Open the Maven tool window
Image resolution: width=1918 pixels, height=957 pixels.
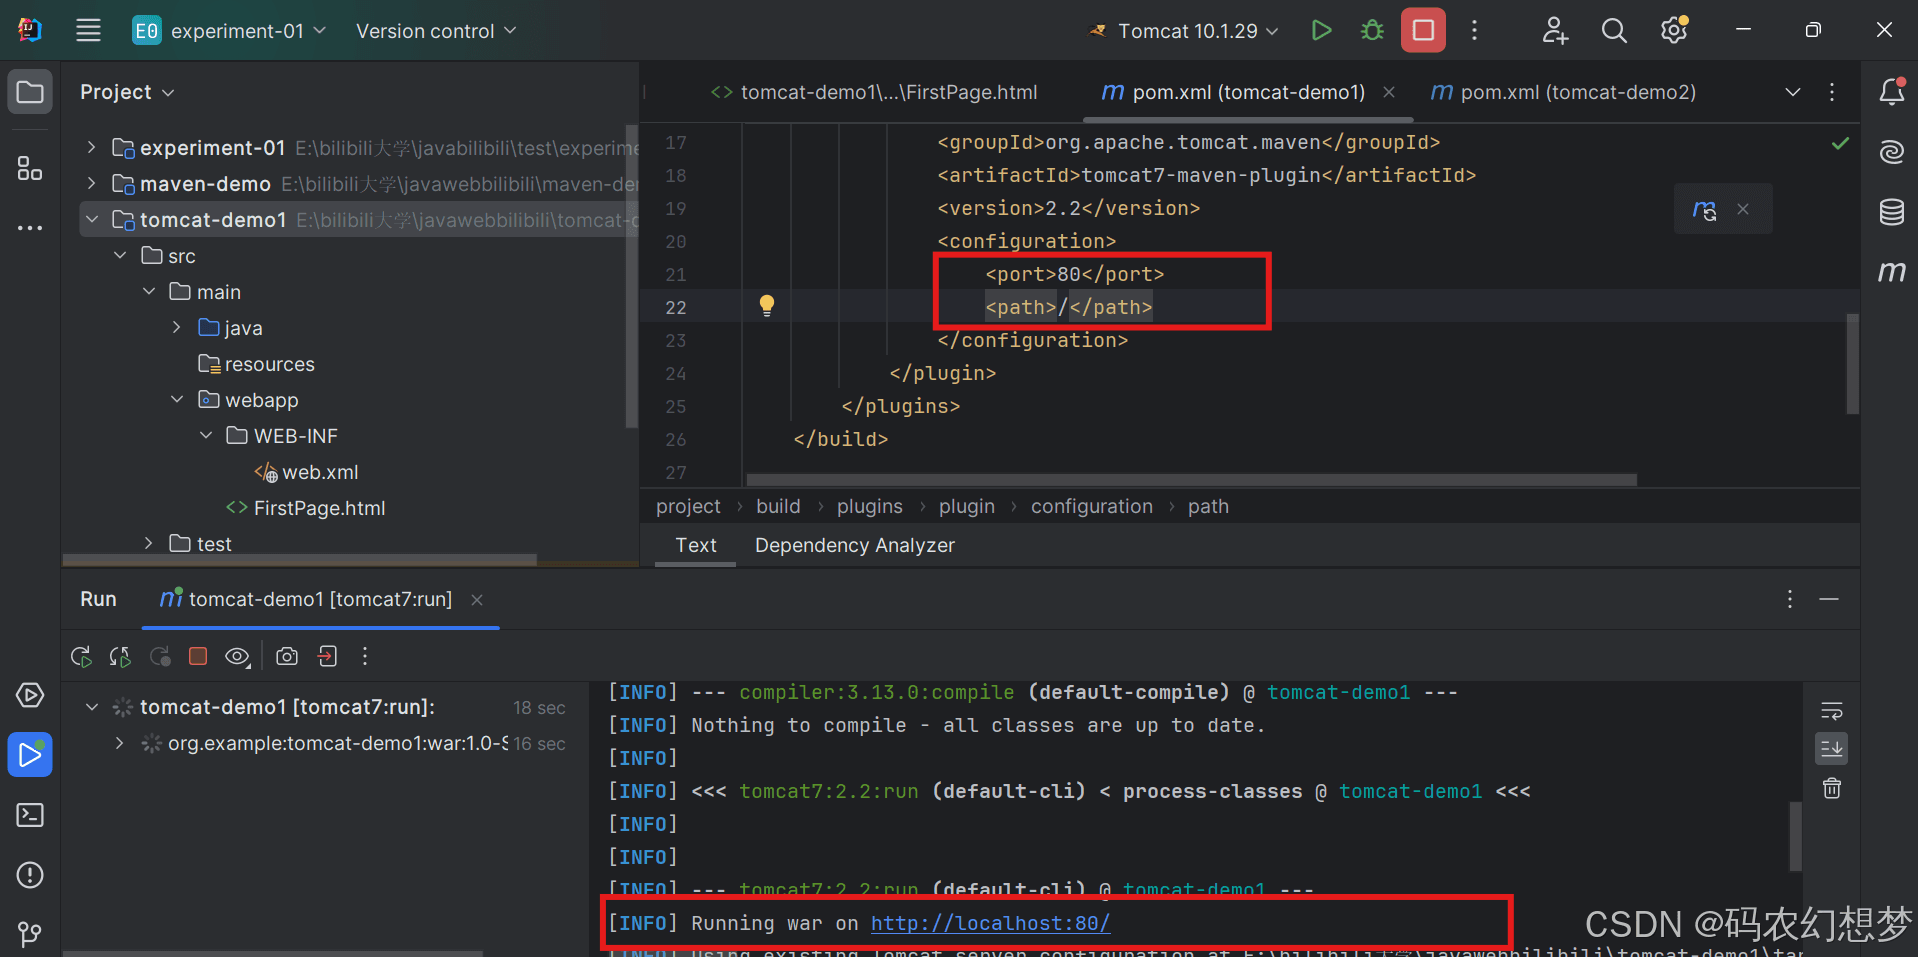pos(1890,271)
